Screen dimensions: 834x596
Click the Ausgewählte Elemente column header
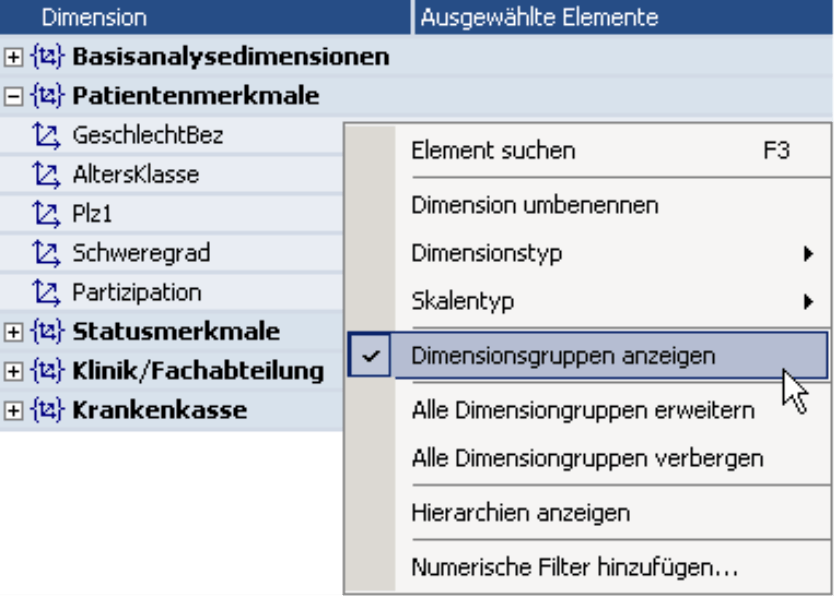click(623, 18)
